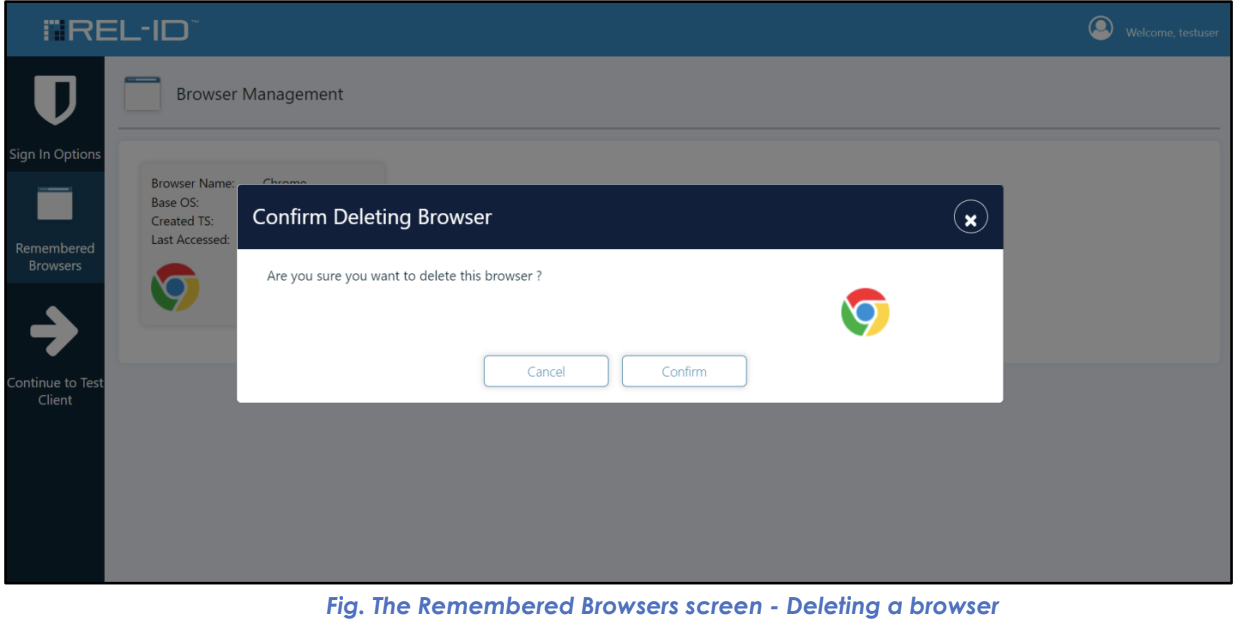Click the Welcome, testuser text
Image resolution: width=1252 pixels, height=636 pixels.
1172,32
